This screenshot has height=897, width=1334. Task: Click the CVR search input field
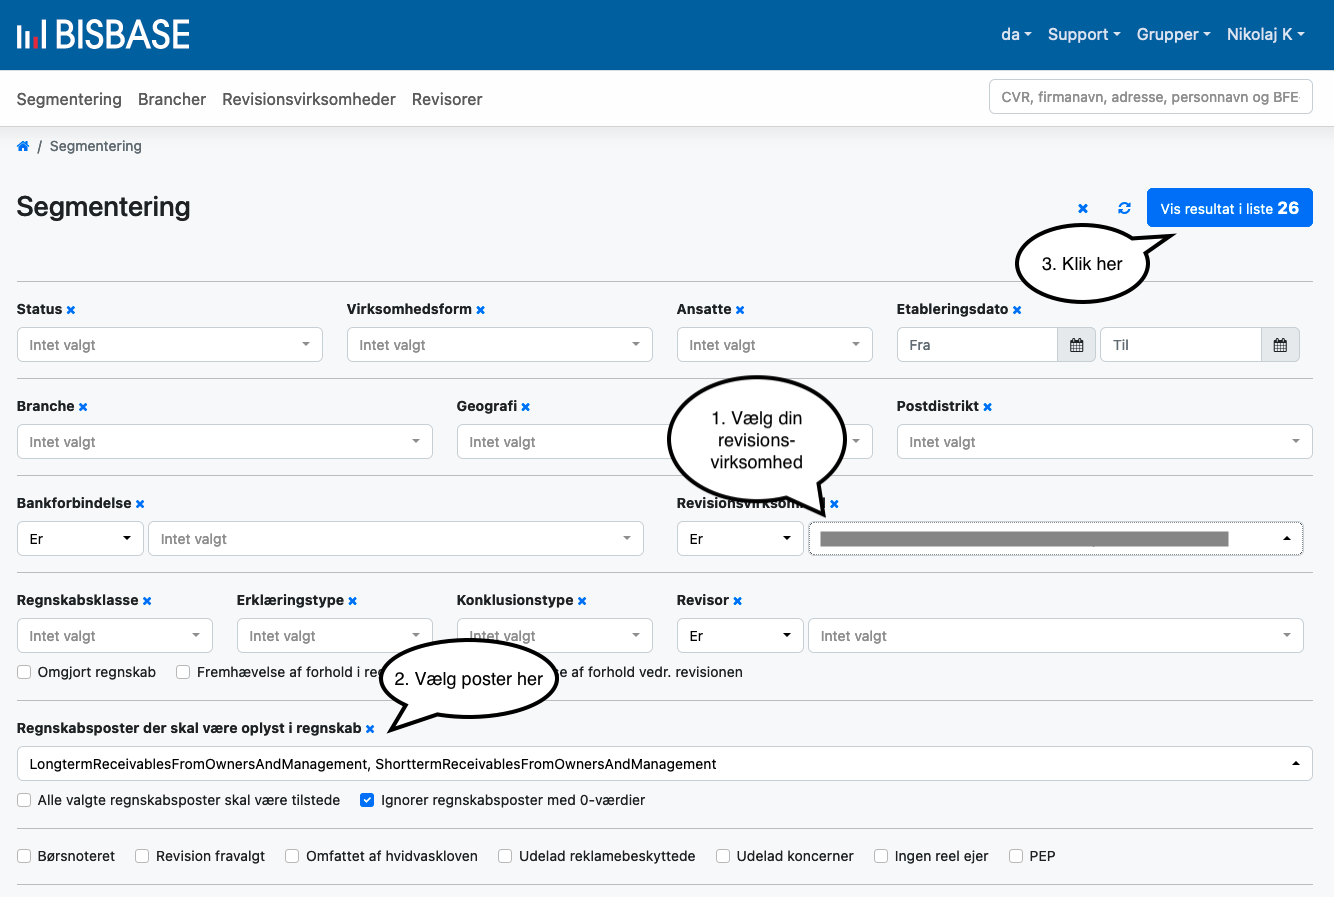[x=1151, y=97]
